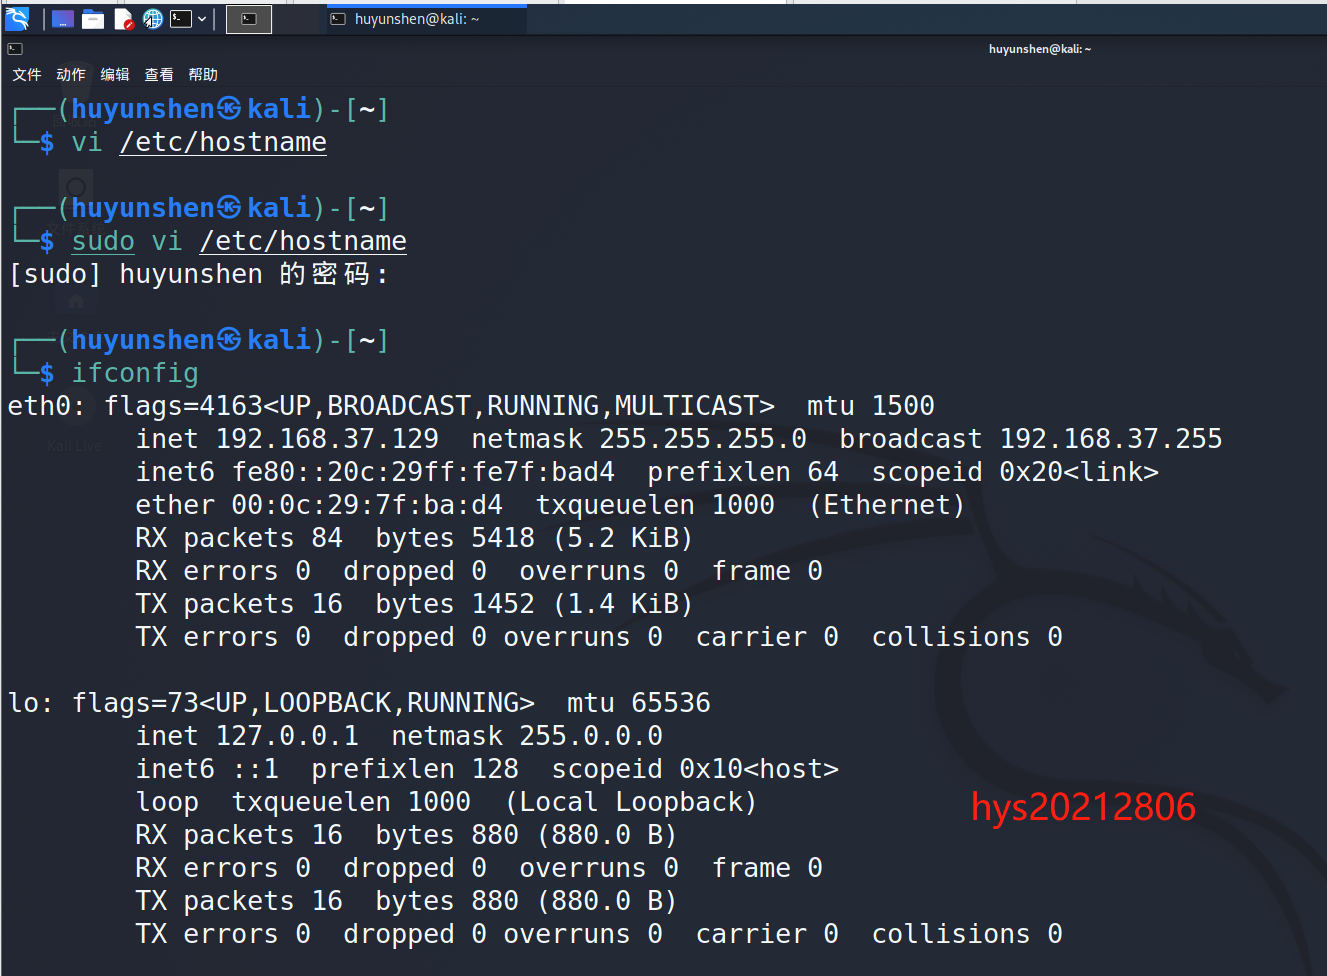This screenshot has width=1327, height=976.
Task: Open the 查看 menu
Action: (159, 75)
